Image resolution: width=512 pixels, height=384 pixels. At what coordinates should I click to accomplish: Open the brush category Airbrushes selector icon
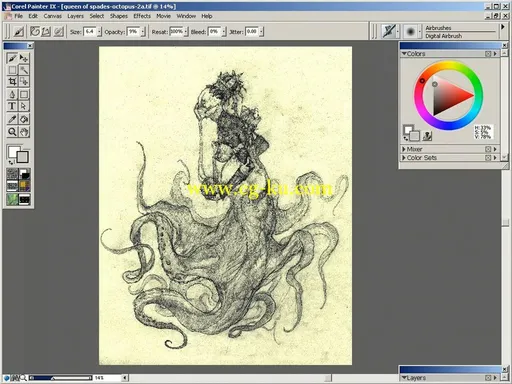click(389, 31)
